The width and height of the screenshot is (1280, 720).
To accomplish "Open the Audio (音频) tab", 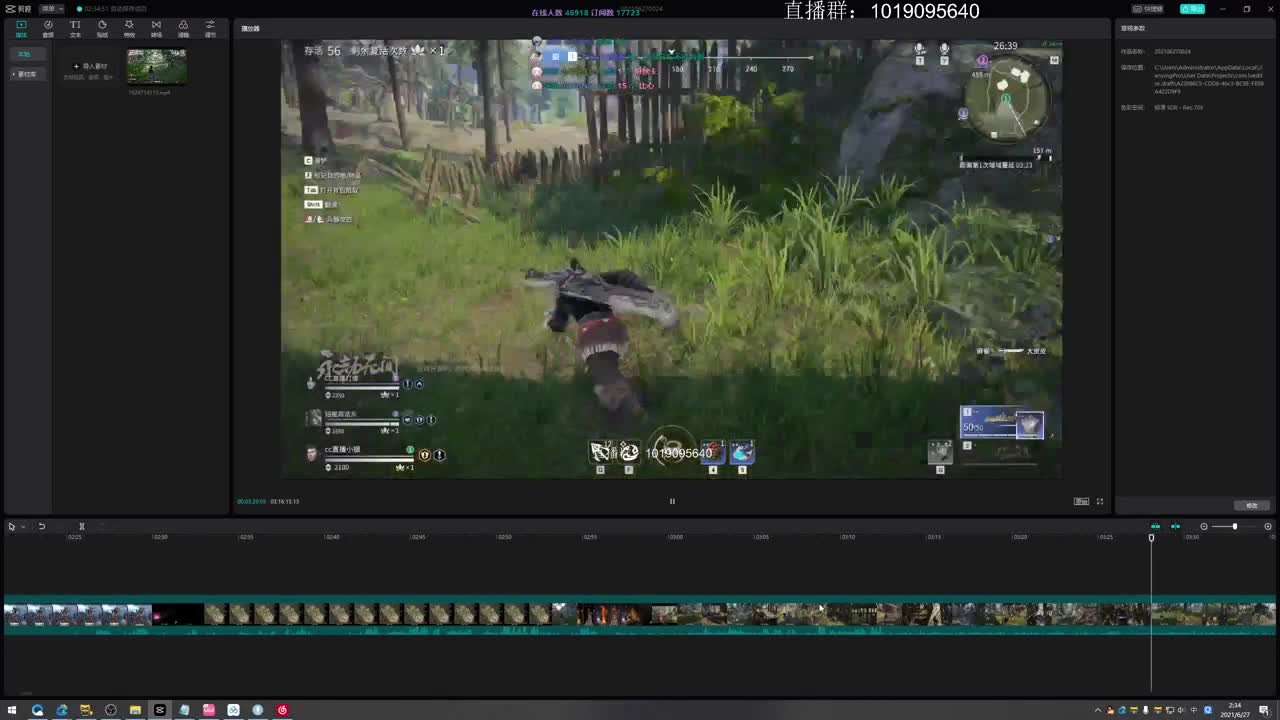I will (48, 27).
